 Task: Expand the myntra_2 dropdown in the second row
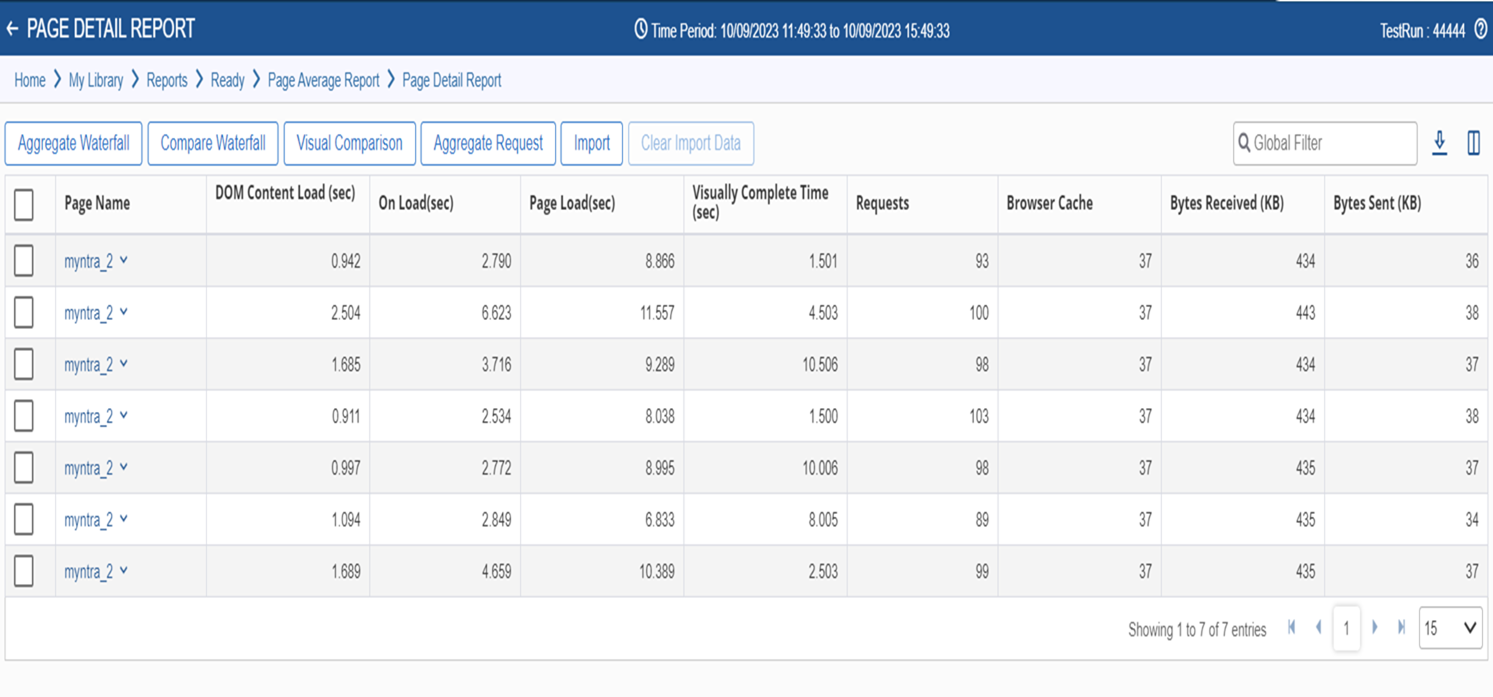point(123,312)
